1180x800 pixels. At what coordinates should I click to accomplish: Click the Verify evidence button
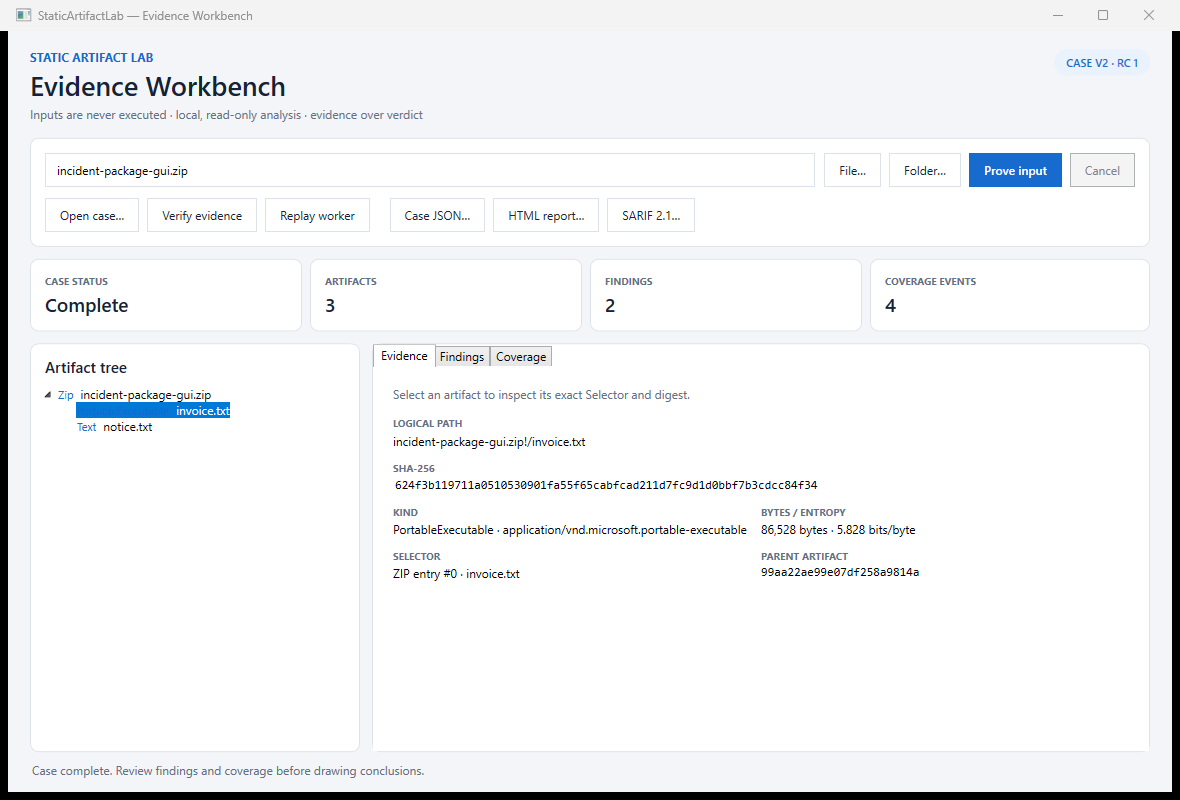202,215
